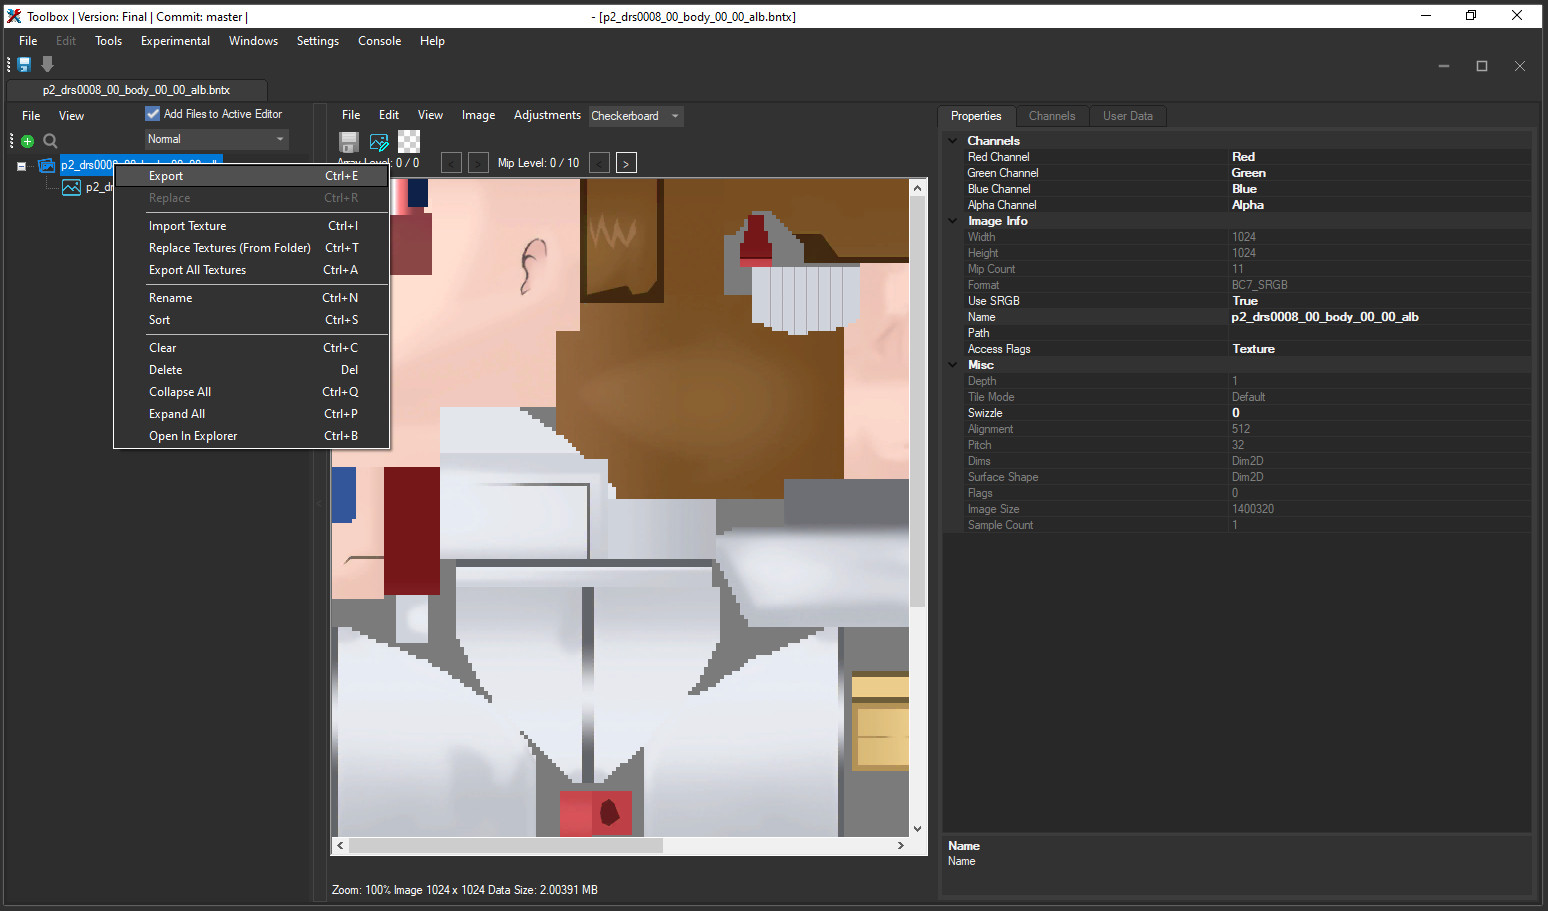
Task: Switch to the User Data tab
Action: pyautogui.click(x=1127, y=116)
